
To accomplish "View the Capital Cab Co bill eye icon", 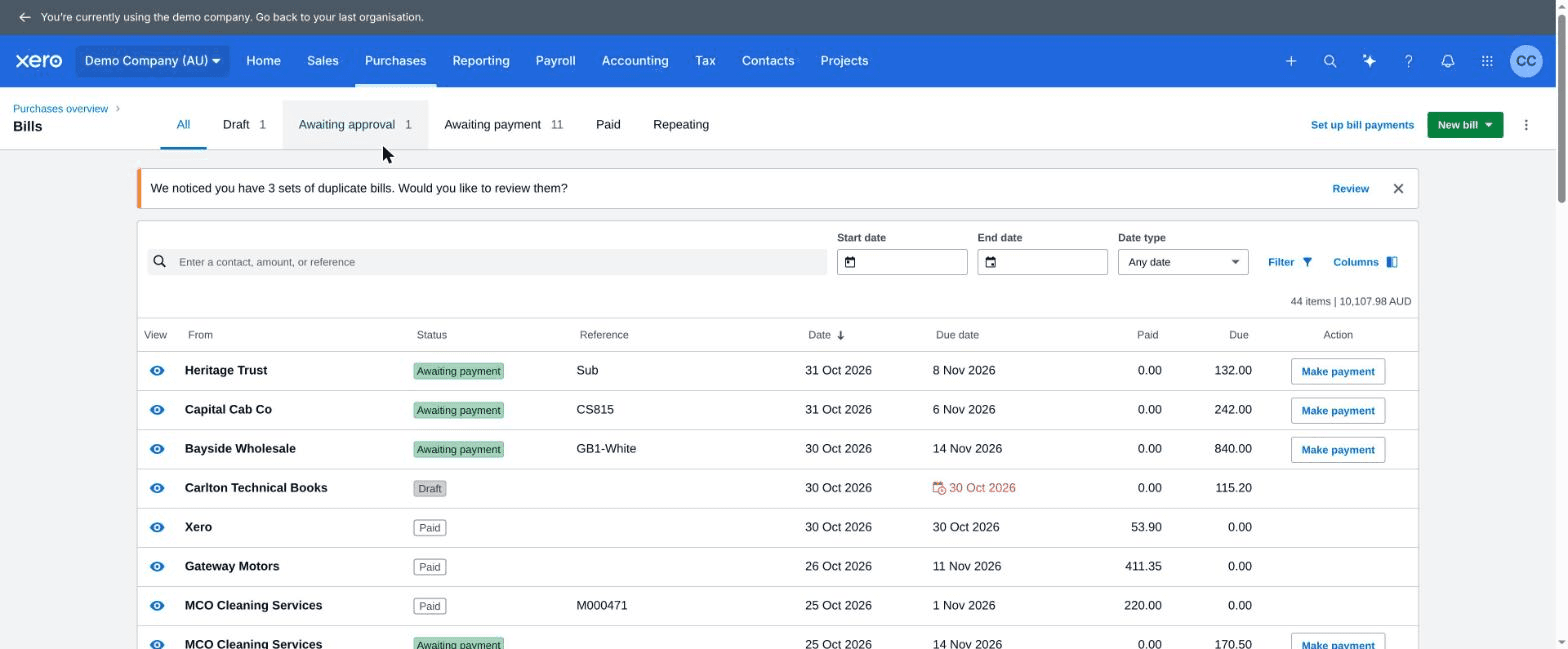I will coord(157,410).
